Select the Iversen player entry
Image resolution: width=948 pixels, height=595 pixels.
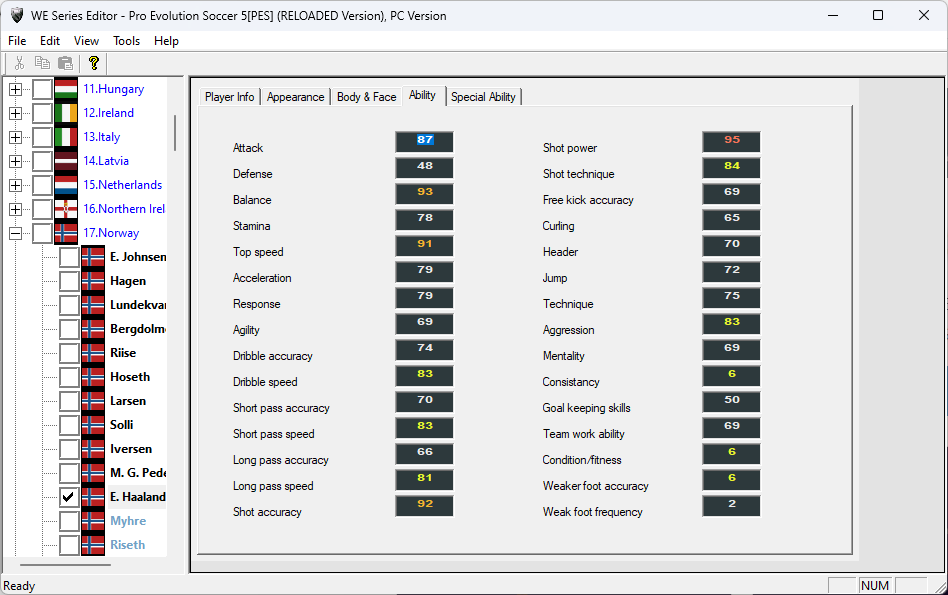coord(131,449)
